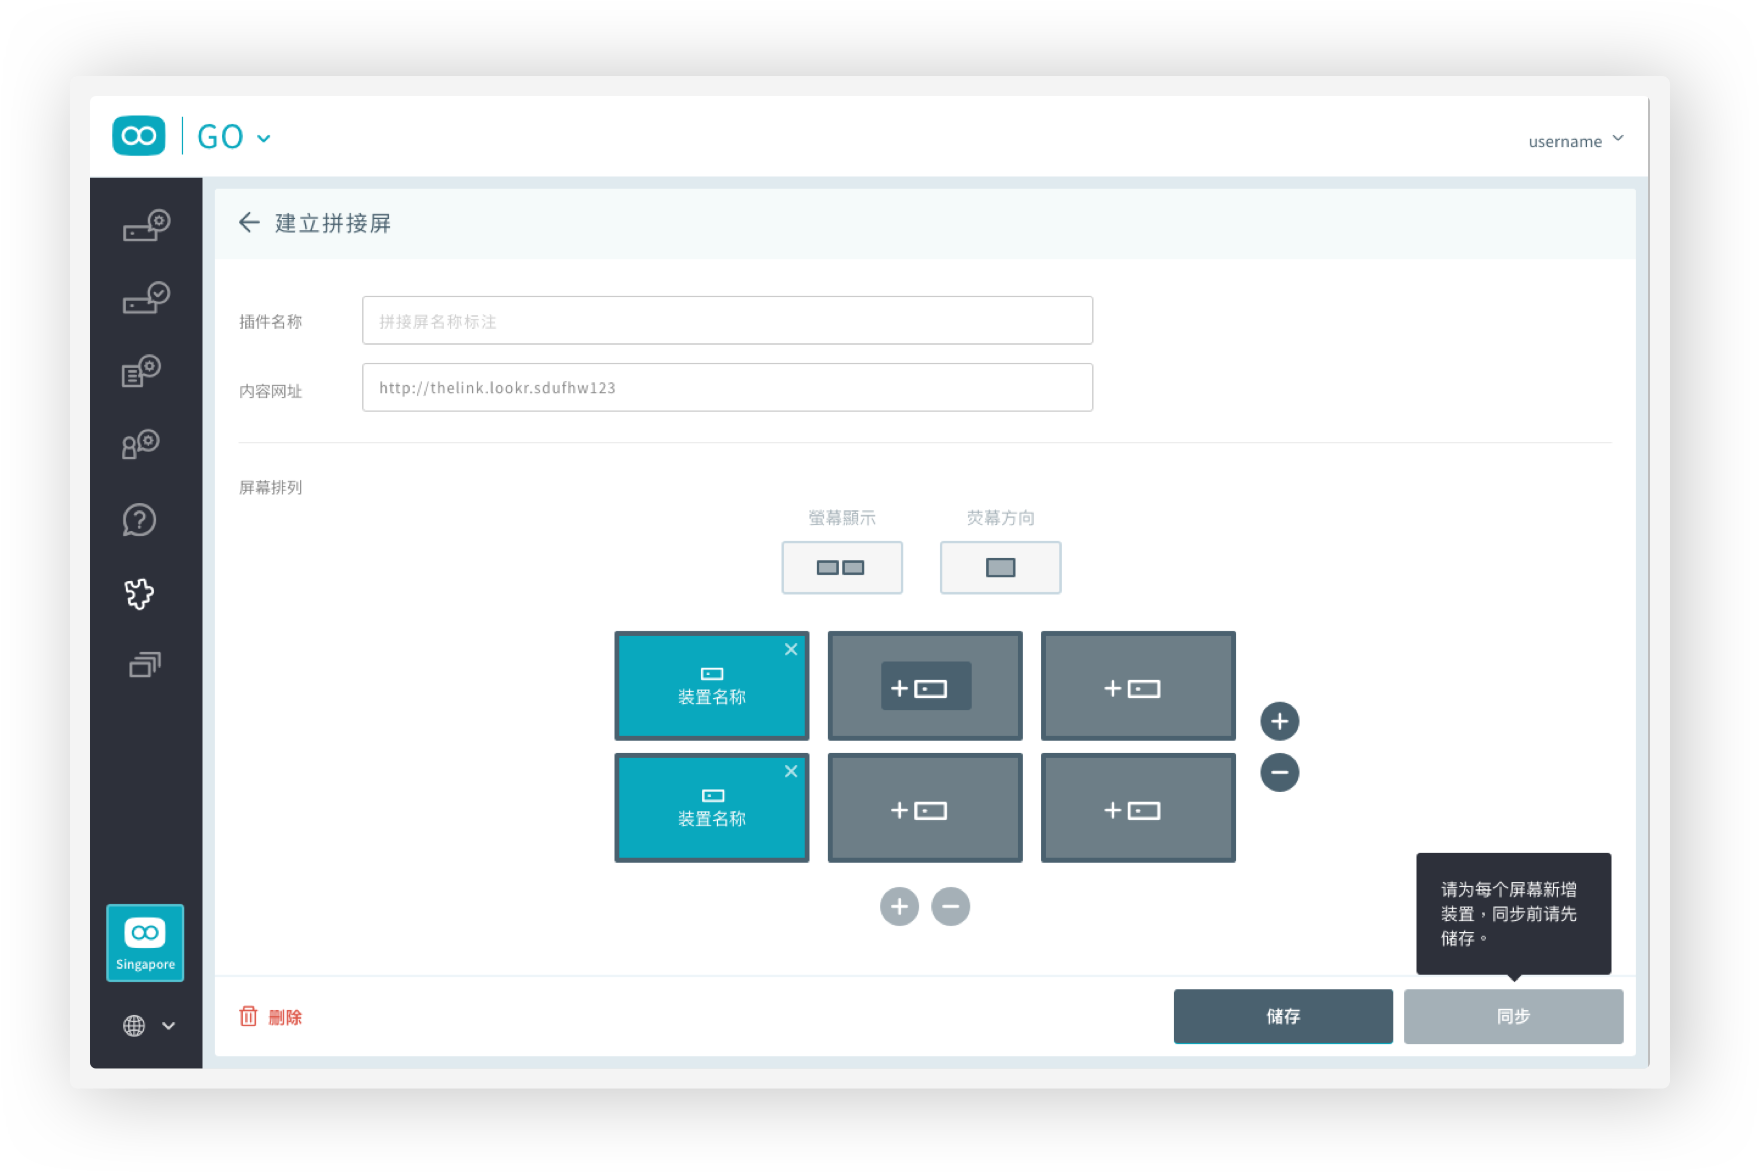1760x1172 pixels.
Task: Open the help question mark sidebar icon
Action: coord(139,520)
